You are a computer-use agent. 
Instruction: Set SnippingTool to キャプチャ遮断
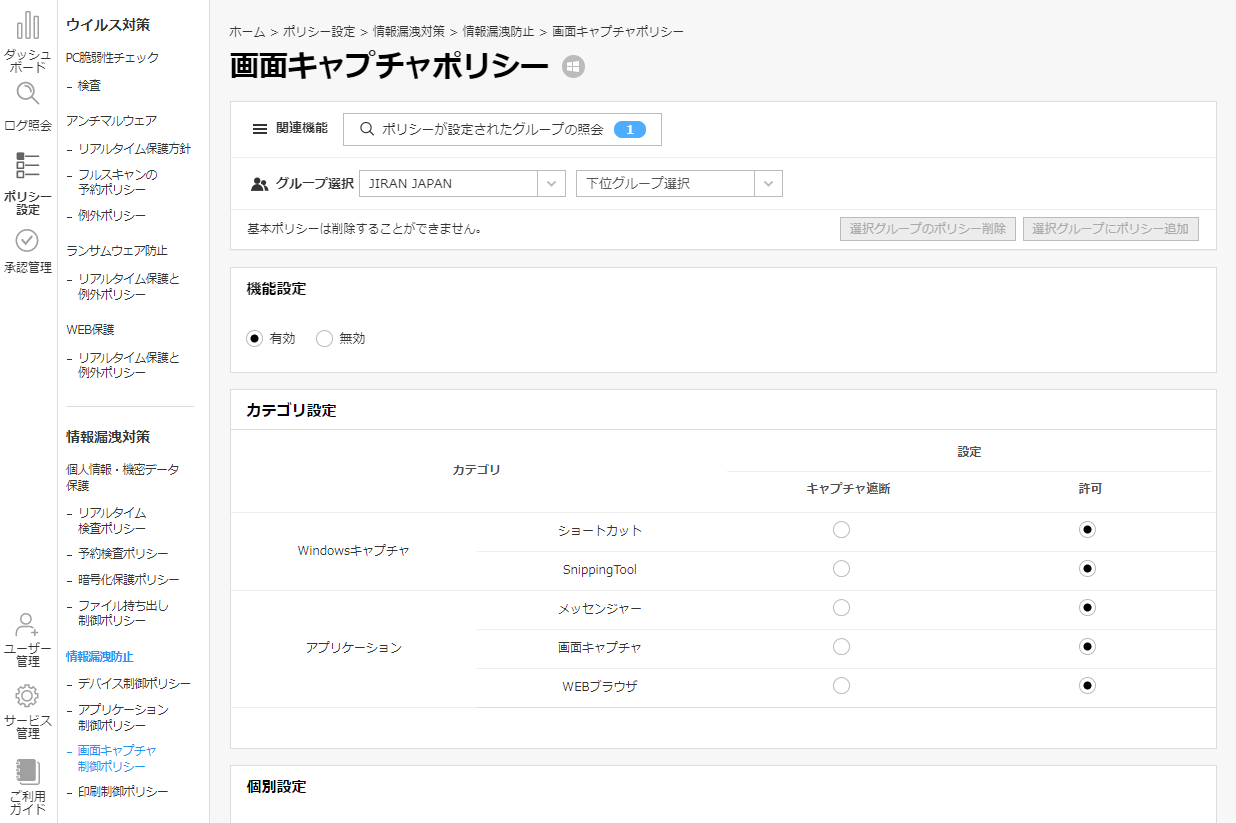click(x=841, y=568)
